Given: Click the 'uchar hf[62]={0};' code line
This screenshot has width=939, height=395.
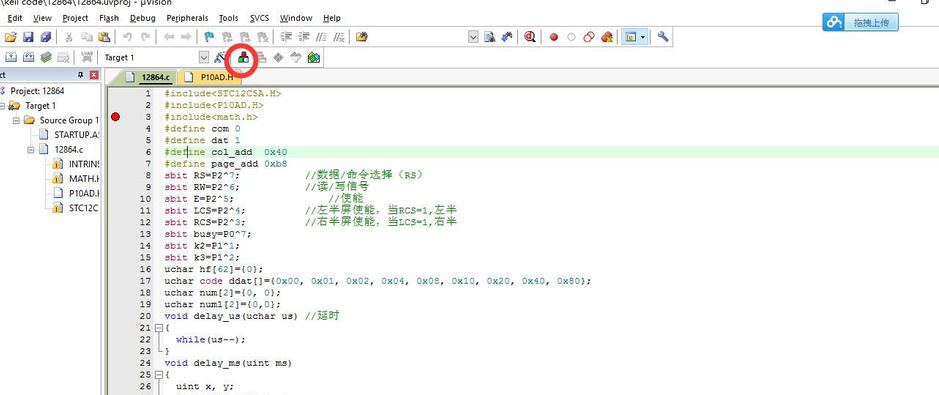Looking at the screenshot, I should pos(214,269).
